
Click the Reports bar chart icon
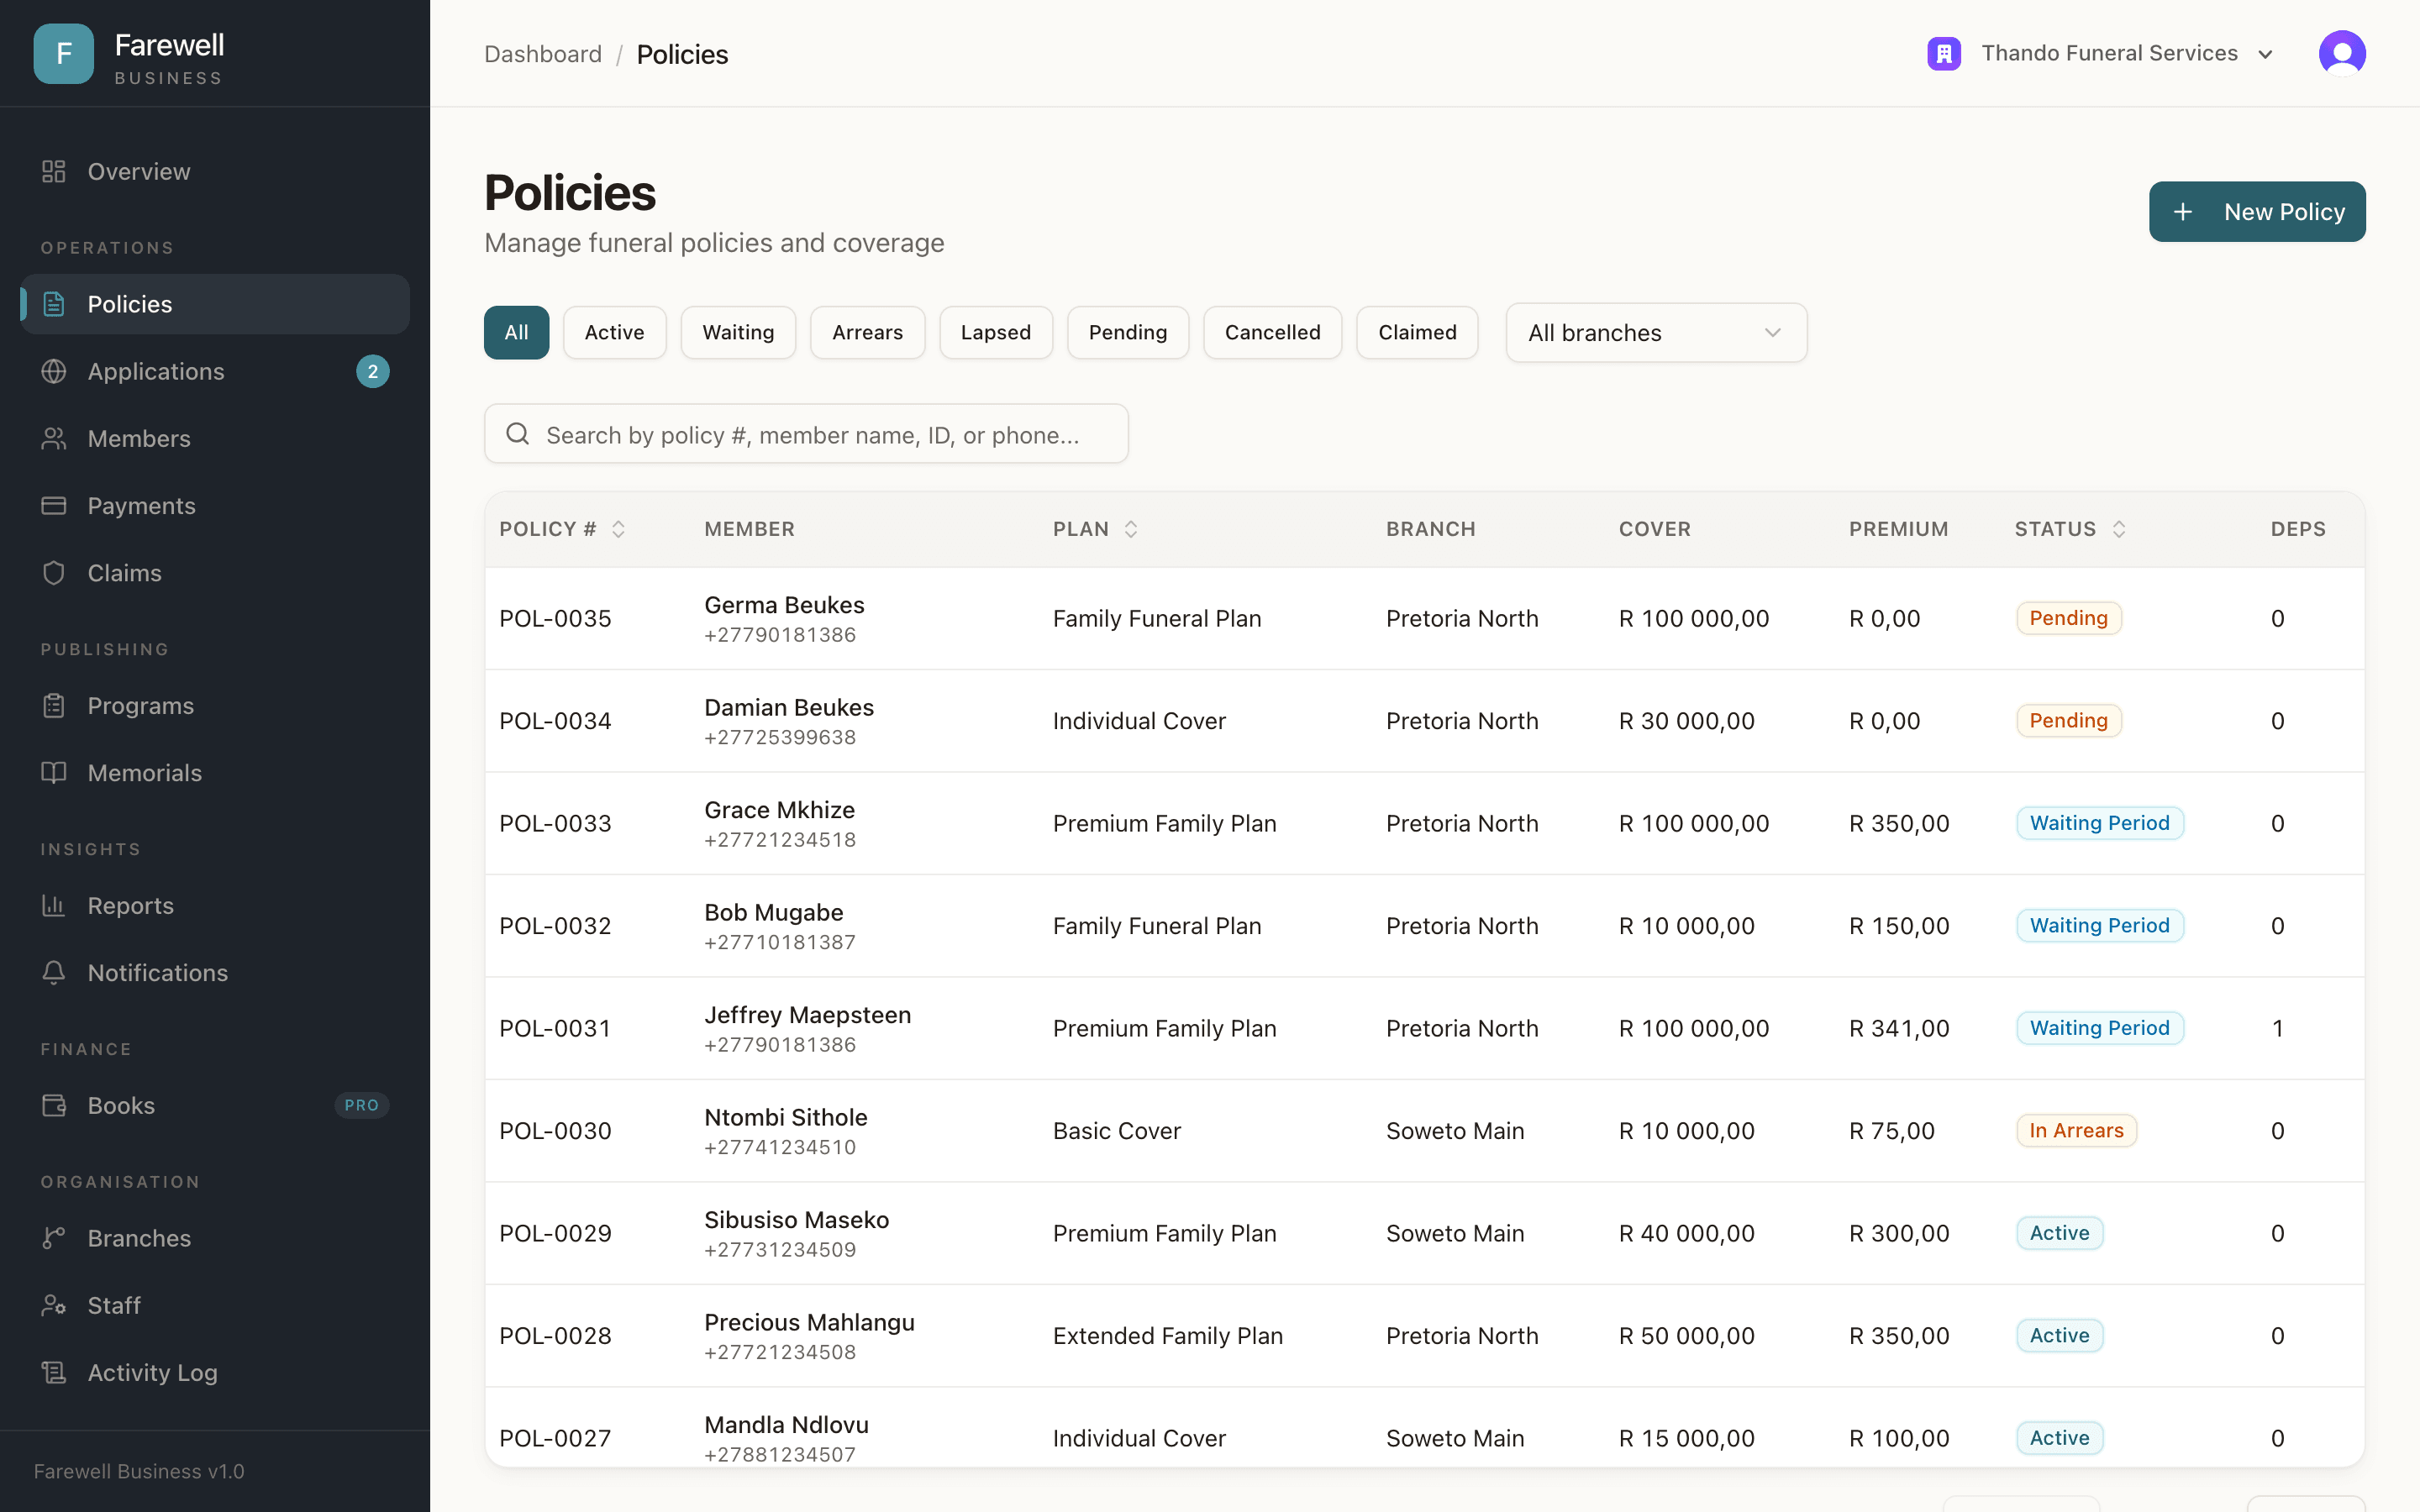click(x=54, y=905)
